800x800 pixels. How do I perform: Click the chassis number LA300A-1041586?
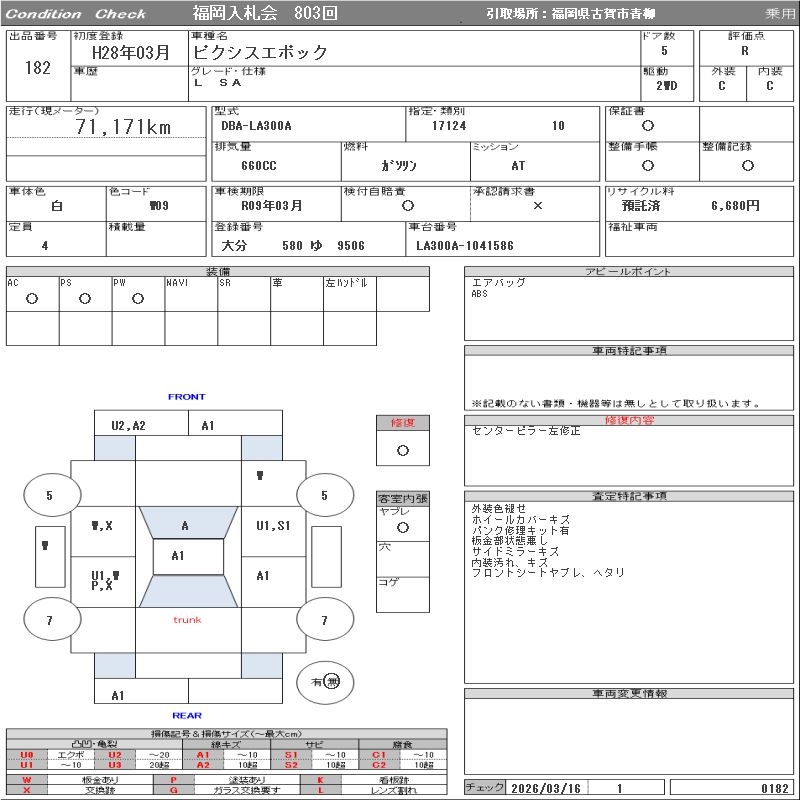(465, 246)
